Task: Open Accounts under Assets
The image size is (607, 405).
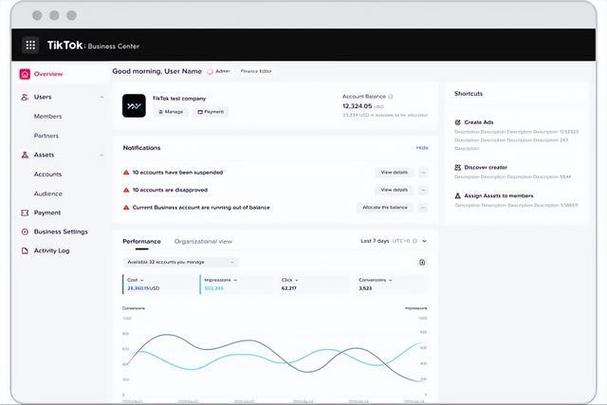Action: [x=48, y=174]
